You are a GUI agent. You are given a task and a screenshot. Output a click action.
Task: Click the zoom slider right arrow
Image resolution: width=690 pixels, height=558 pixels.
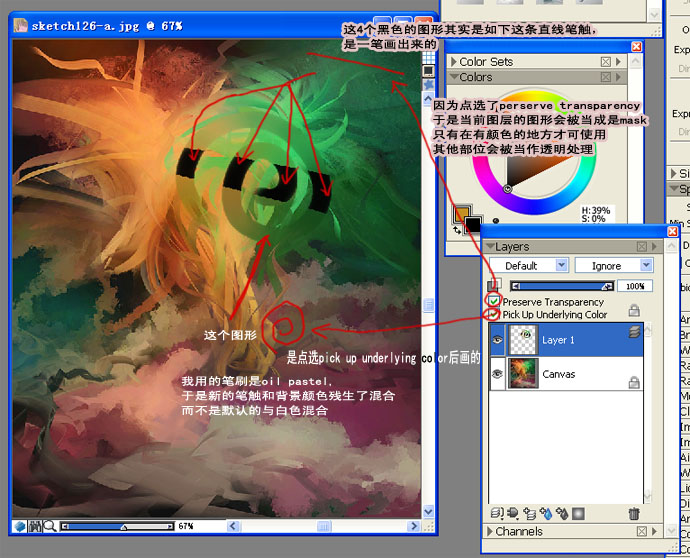(x=170, y=526)
